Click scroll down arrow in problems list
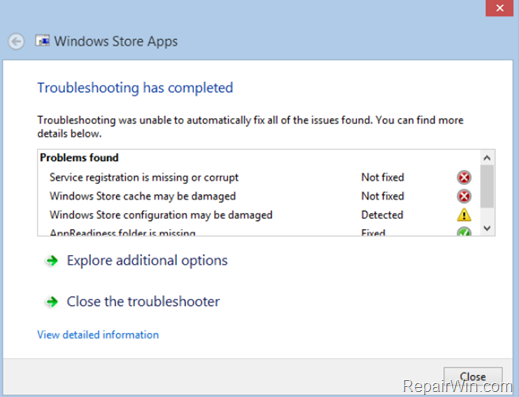Screen dimensions: 519x397 coord(487,228)
